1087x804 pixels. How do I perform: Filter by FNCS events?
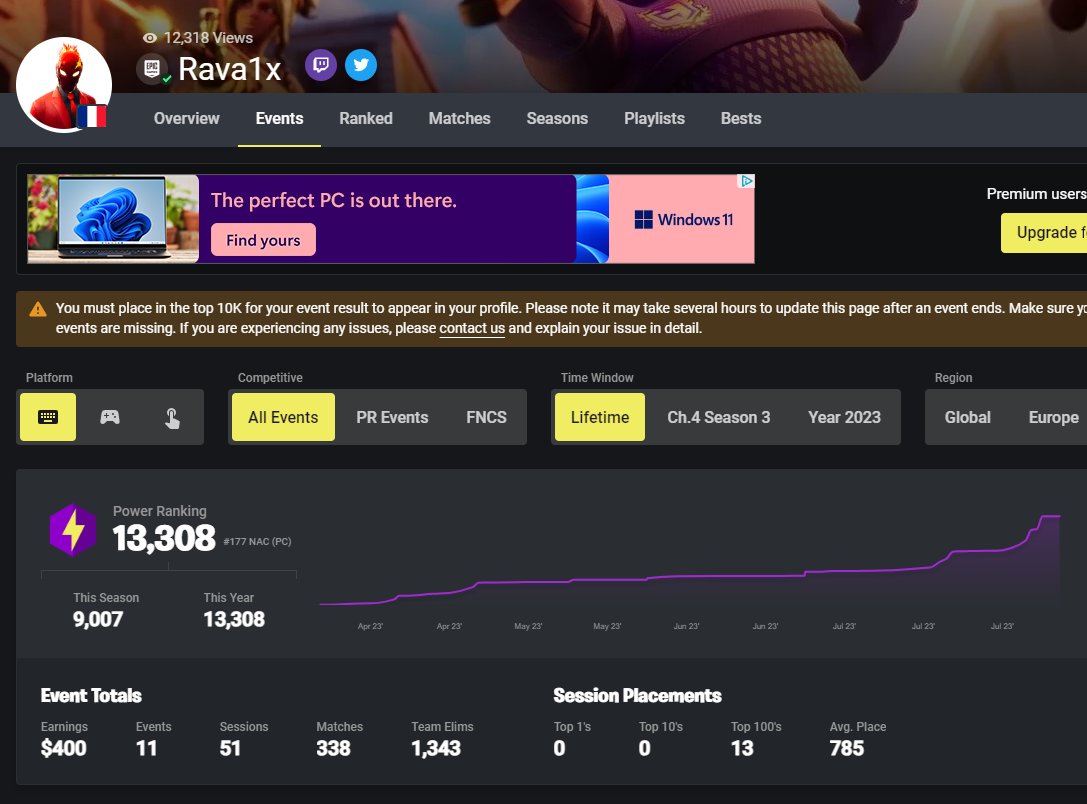487,417
